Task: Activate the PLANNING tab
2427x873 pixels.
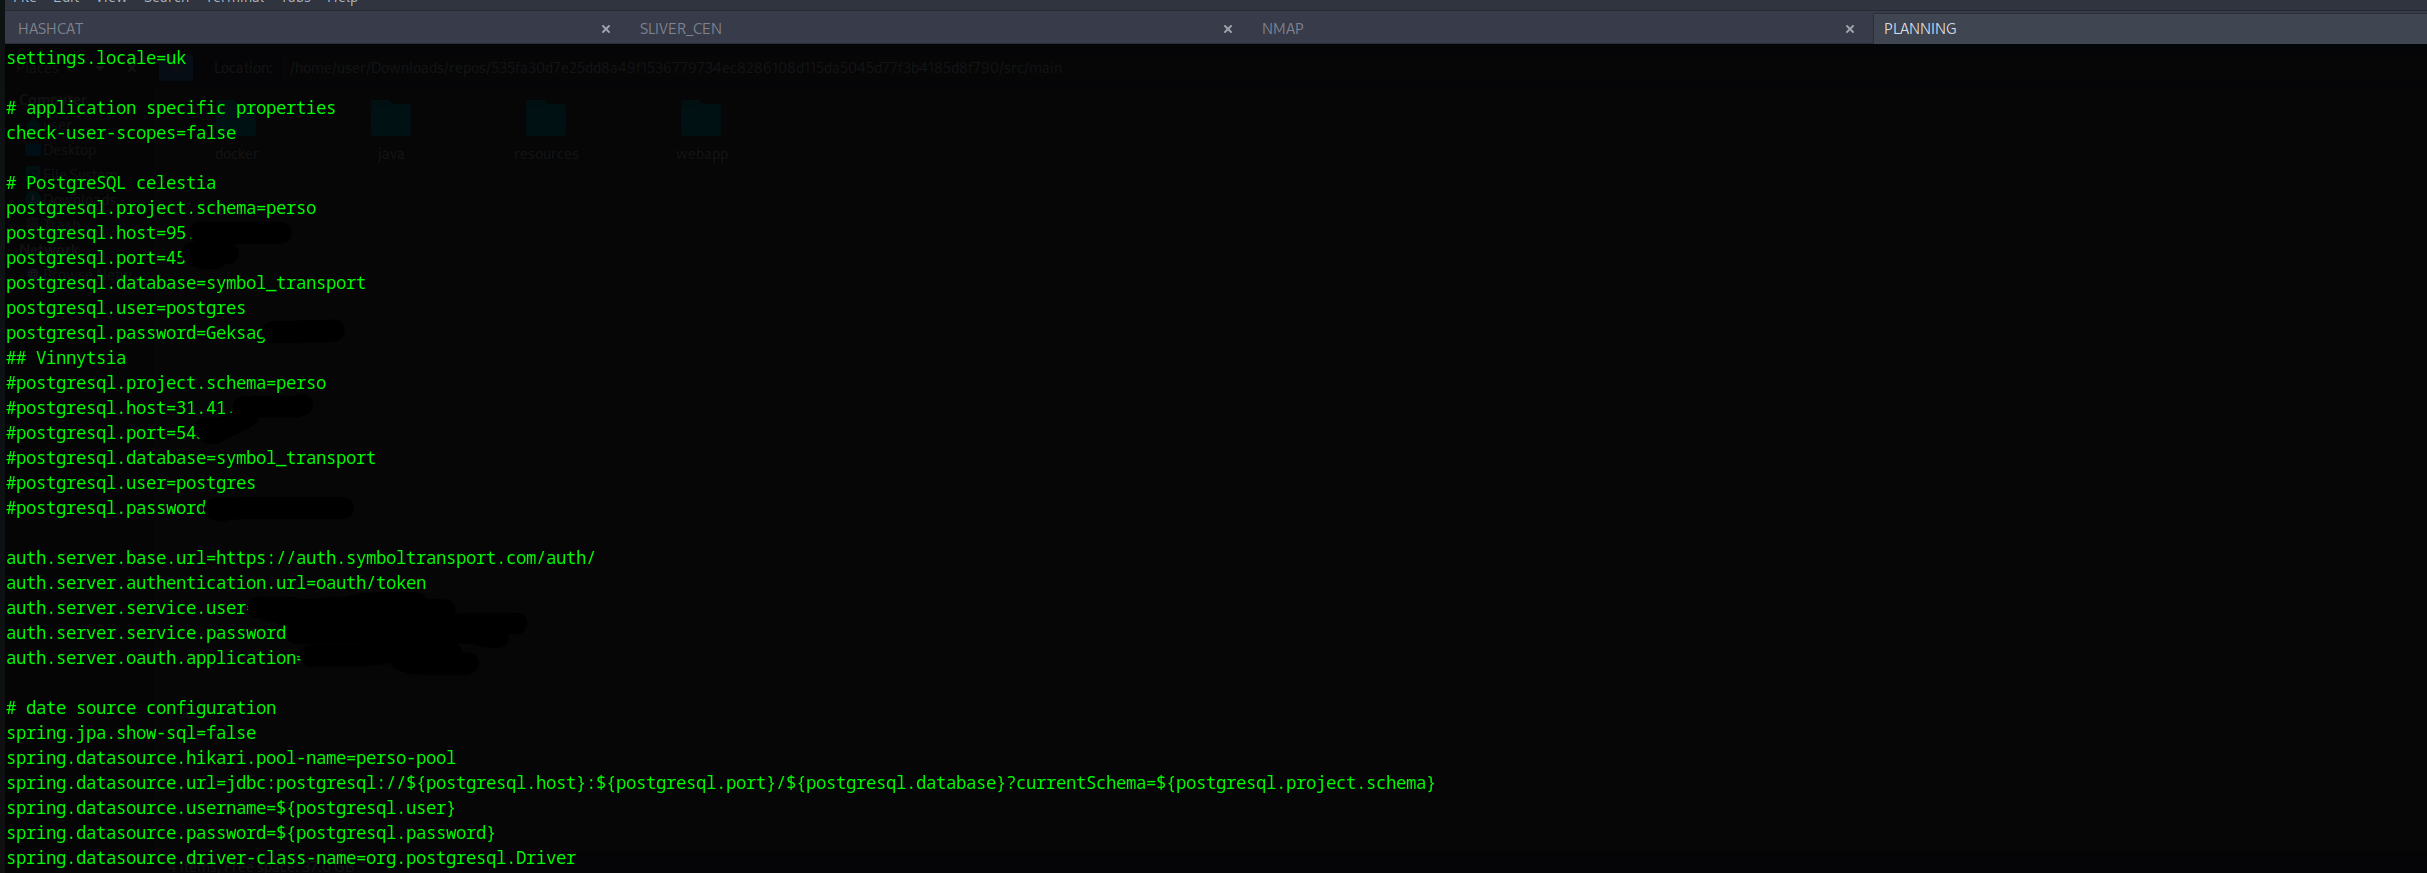Action: tap(1919, 29)
